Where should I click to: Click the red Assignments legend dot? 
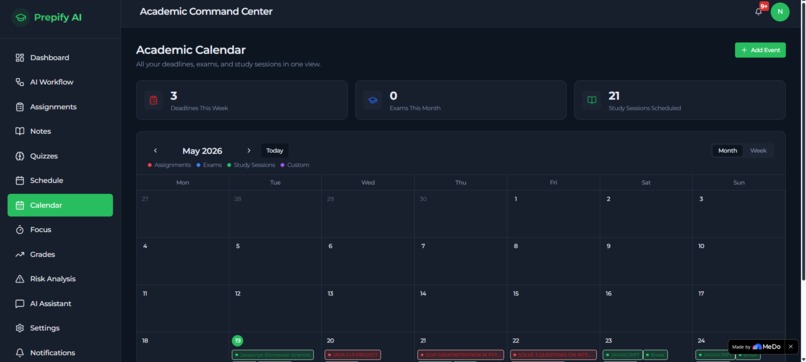coord(150,165)
